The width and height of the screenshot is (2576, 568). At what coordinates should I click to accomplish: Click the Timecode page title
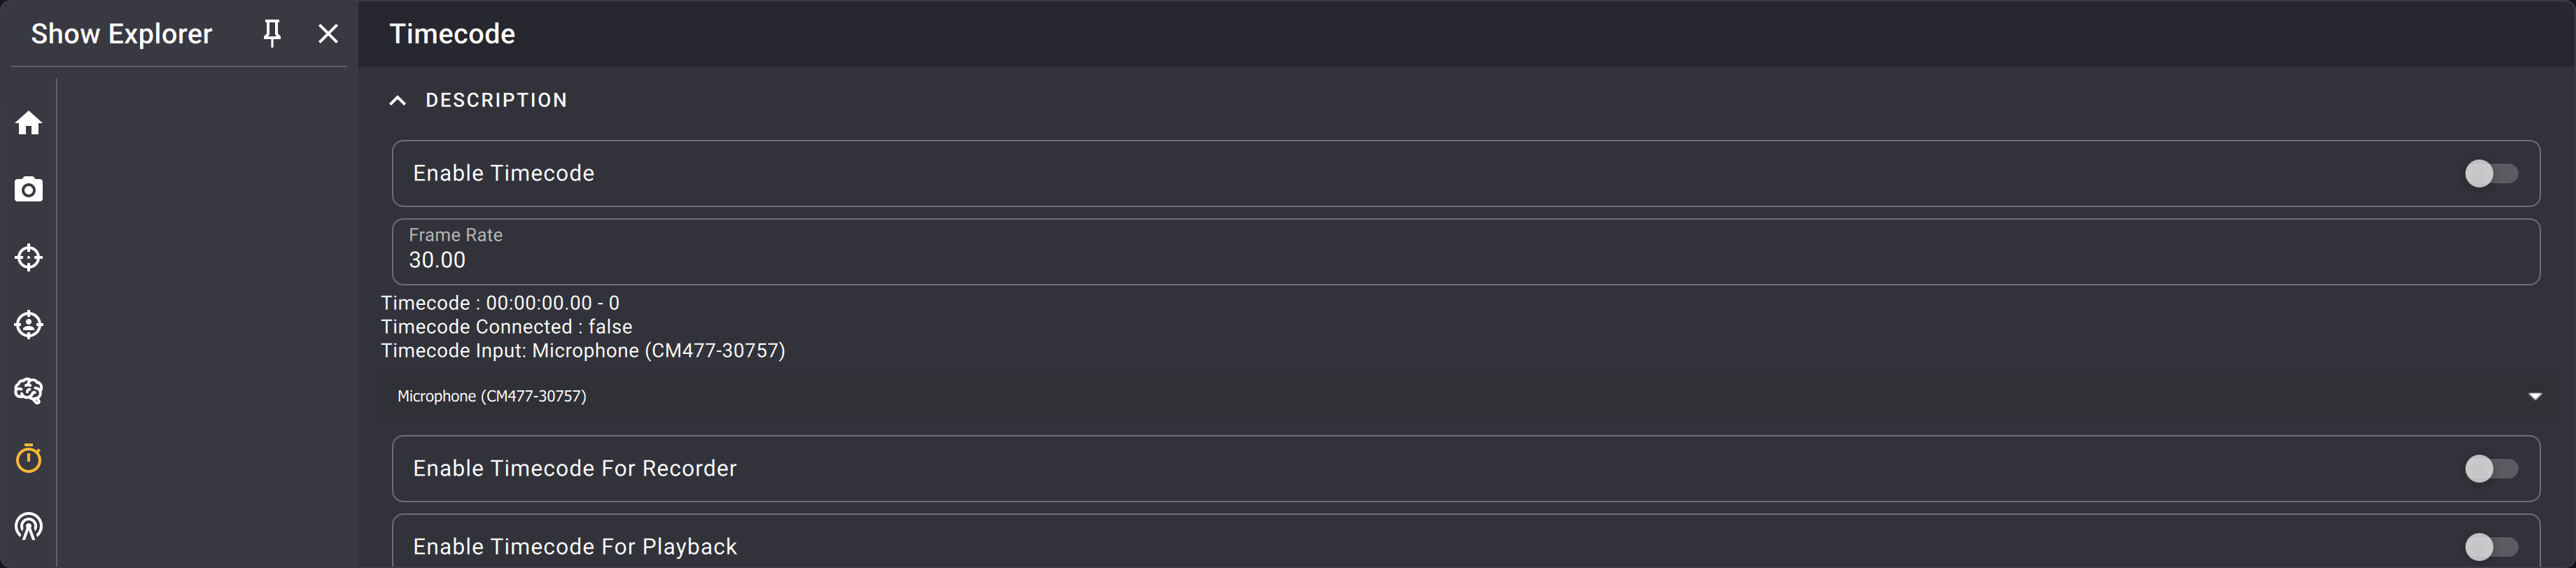(452, 34)
